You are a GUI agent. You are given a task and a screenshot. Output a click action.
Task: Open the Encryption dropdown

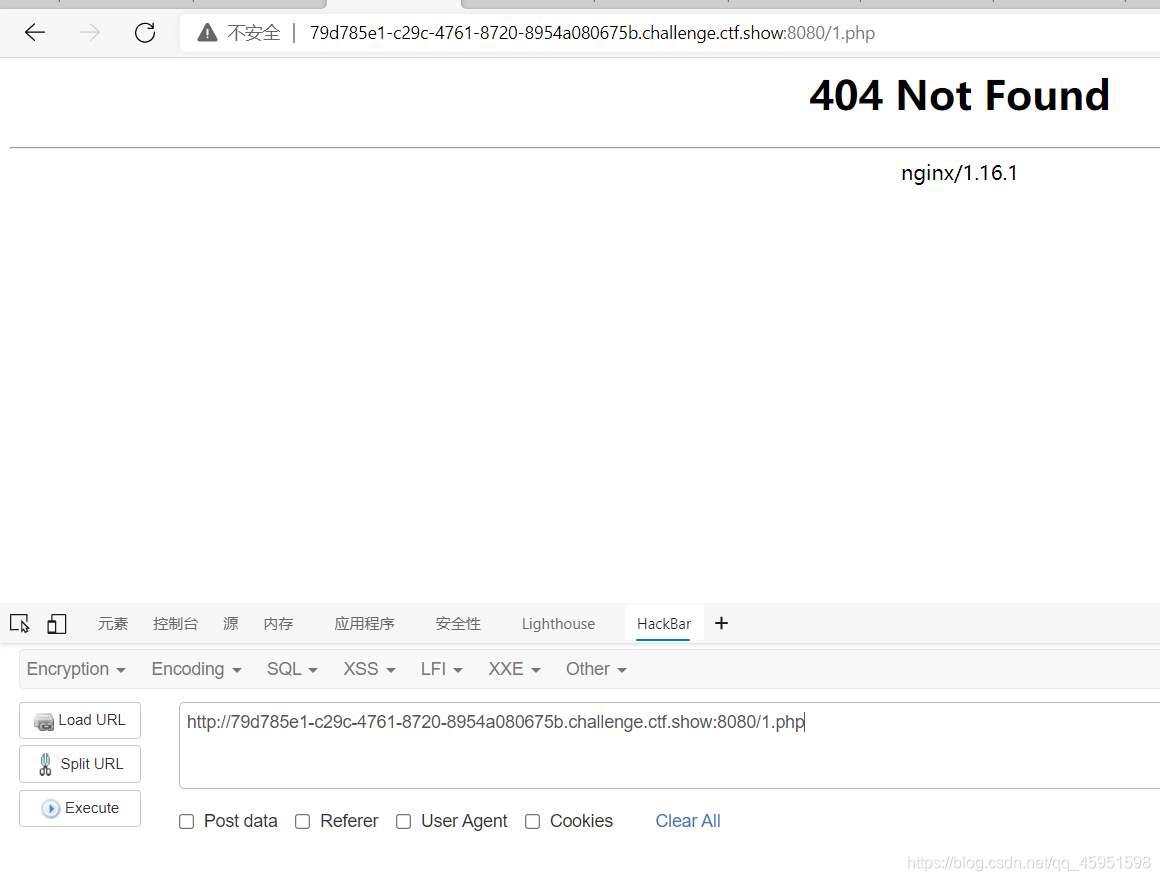coord(76,669)
